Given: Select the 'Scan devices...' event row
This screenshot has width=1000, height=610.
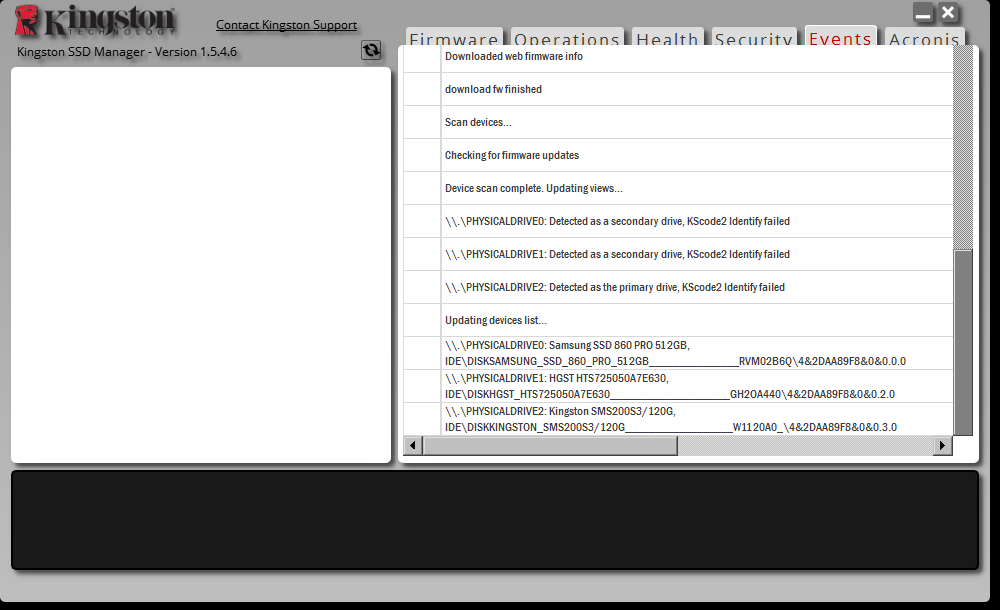Looking at the screenshot, I should click(x=678, y=123).
